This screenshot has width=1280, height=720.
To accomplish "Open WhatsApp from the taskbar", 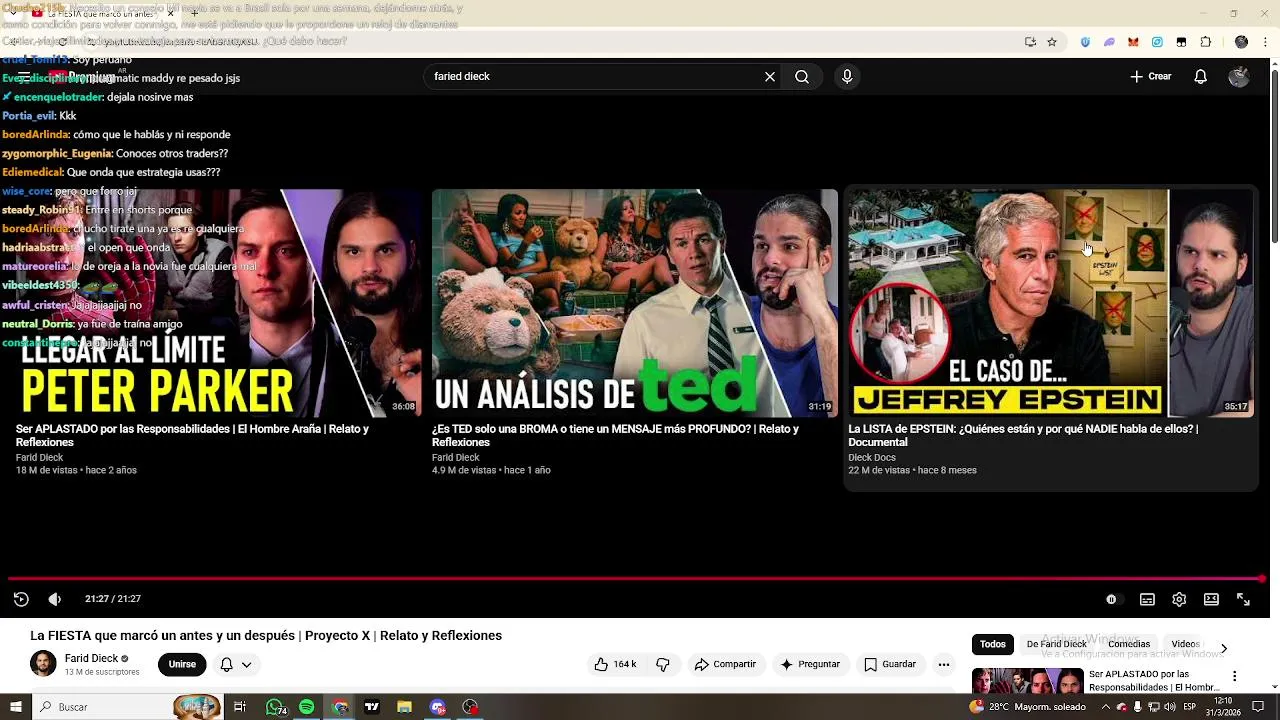I will pyautogui.click(x=275, y=707).
